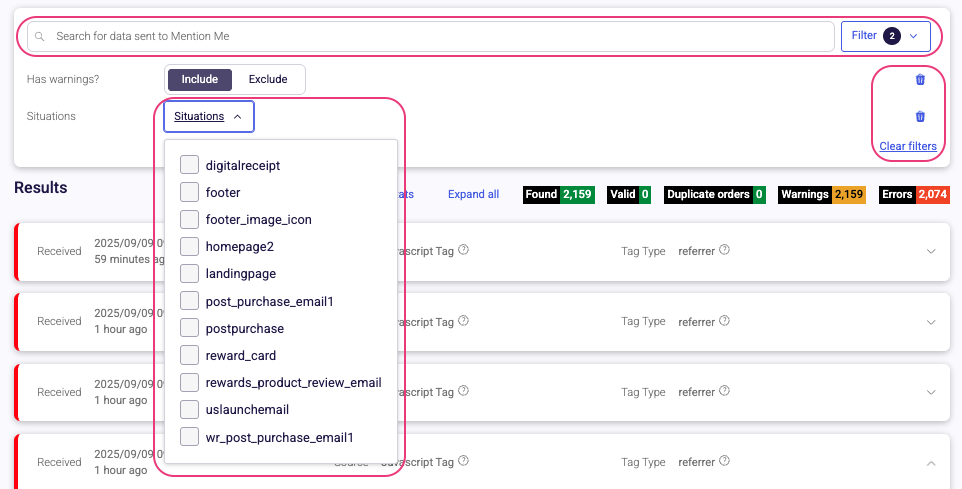Open the Tag Type help icon in first result
The image size is (962, 489).
pyautogui.click(x=725, y=250)
